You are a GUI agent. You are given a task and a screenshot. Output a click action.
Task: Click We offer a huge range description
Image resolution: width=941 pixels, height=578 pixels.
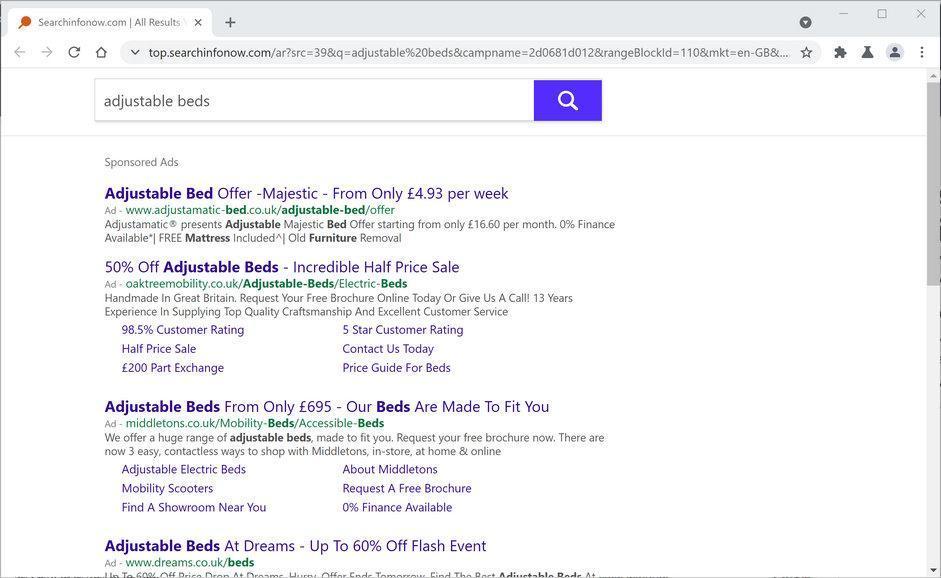pyautogui.click(x=354, y=444)
